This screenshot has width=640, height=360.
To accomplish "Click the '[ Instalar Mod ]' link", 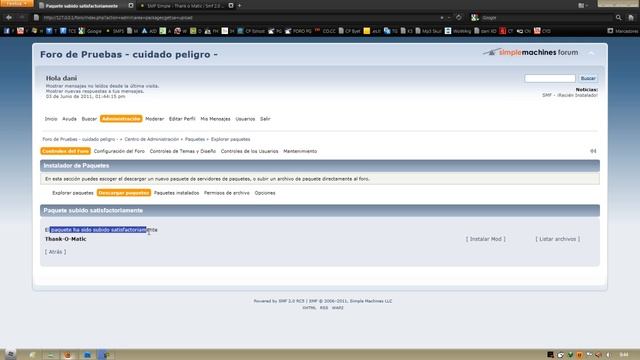I will (486, 239).
